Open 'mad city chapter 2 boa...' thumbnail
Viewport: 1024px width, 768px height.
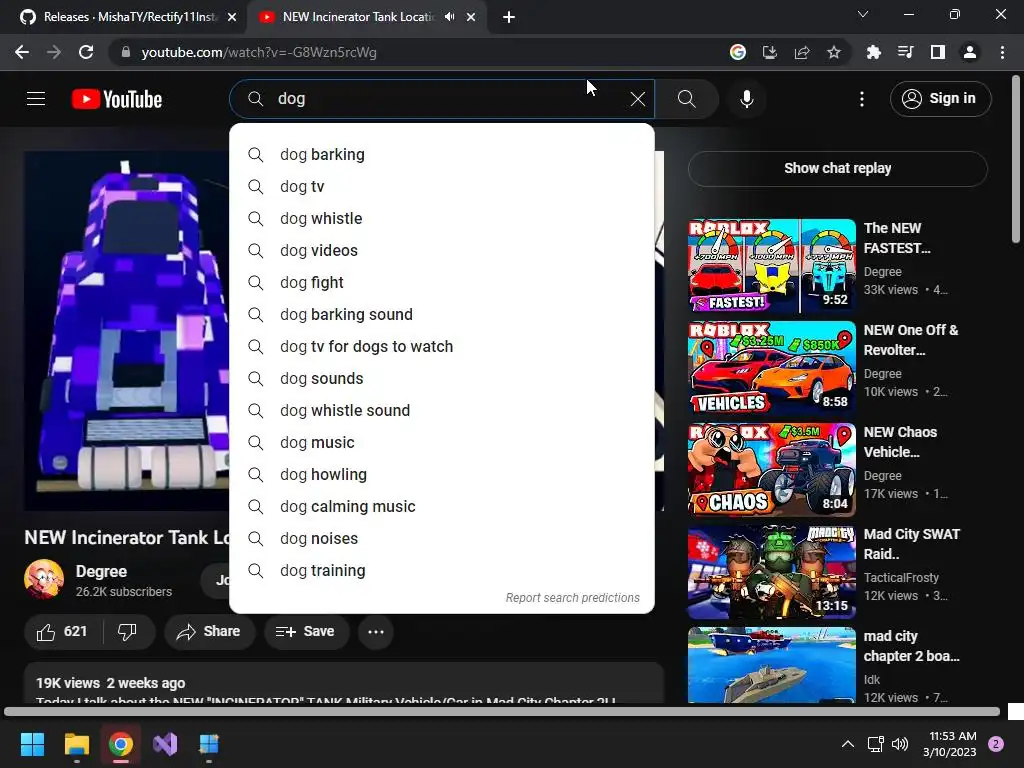click(772, 665)
